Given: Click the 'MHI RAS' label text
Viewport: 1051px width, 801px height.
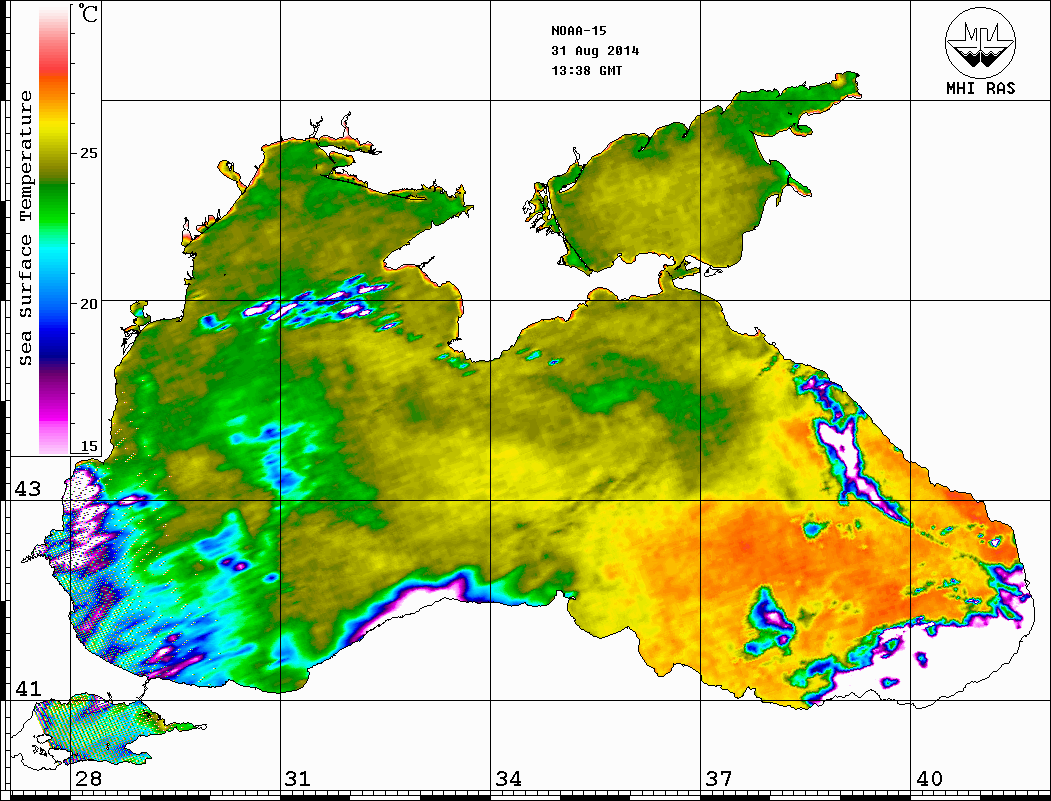Looking at the screenshot, I should click(981, 88).
